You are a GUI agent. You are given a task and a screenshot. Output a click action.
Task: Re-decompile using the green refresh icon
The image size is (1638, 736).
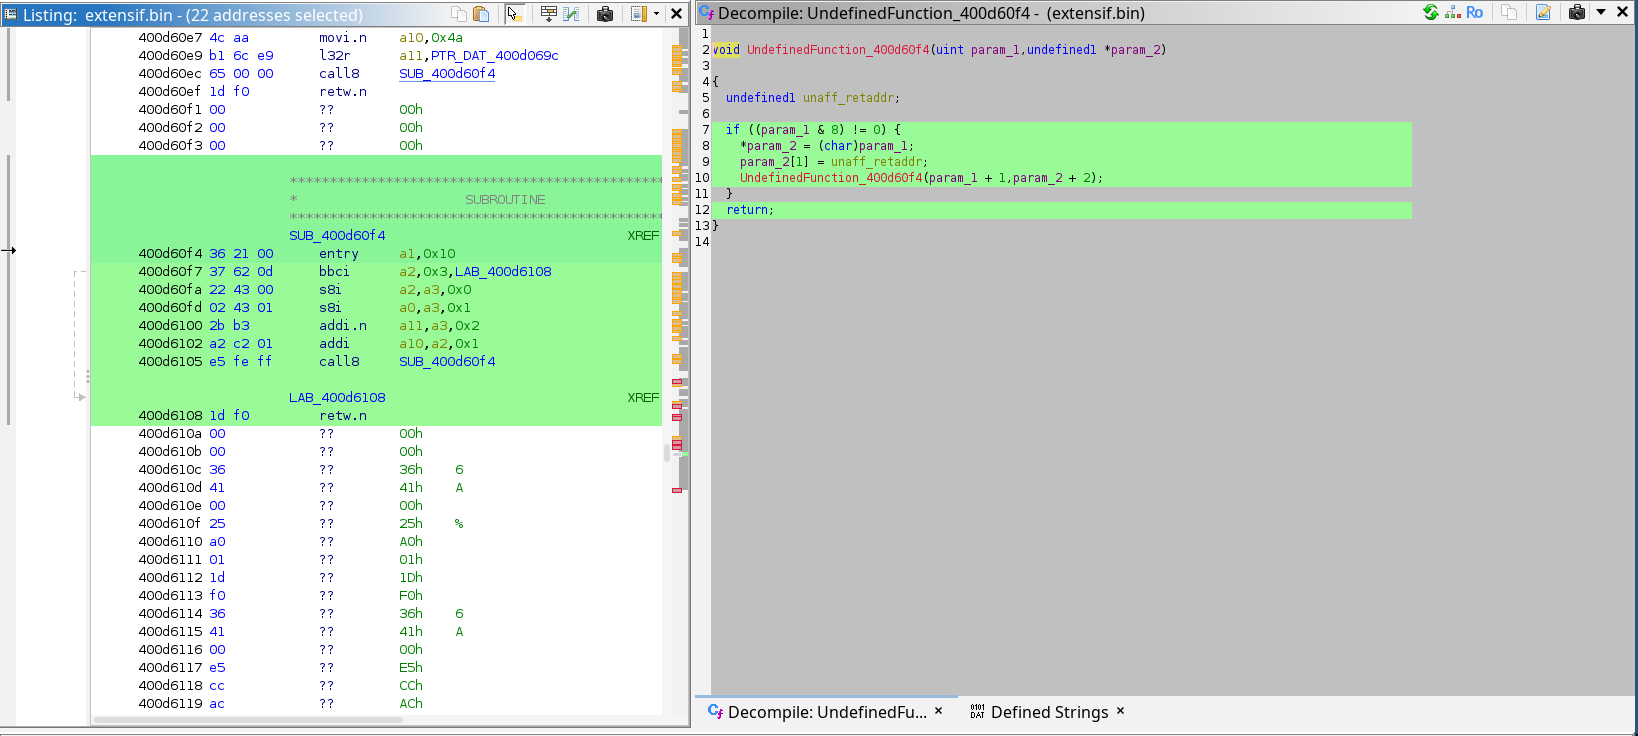(x=1431, y=12)
